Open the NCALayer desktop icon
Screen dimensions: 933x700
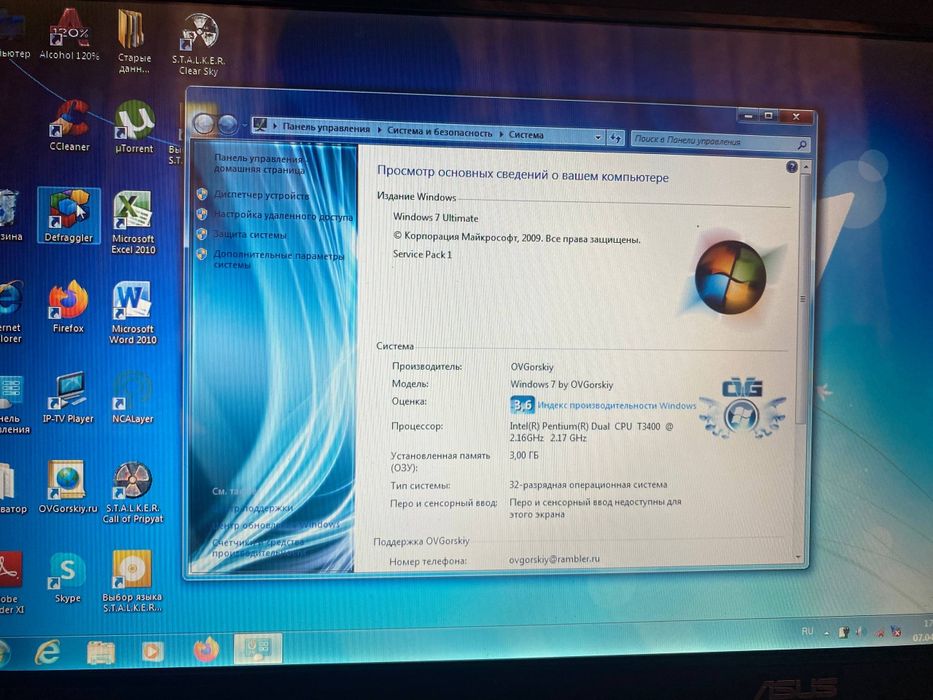point(133,398)
